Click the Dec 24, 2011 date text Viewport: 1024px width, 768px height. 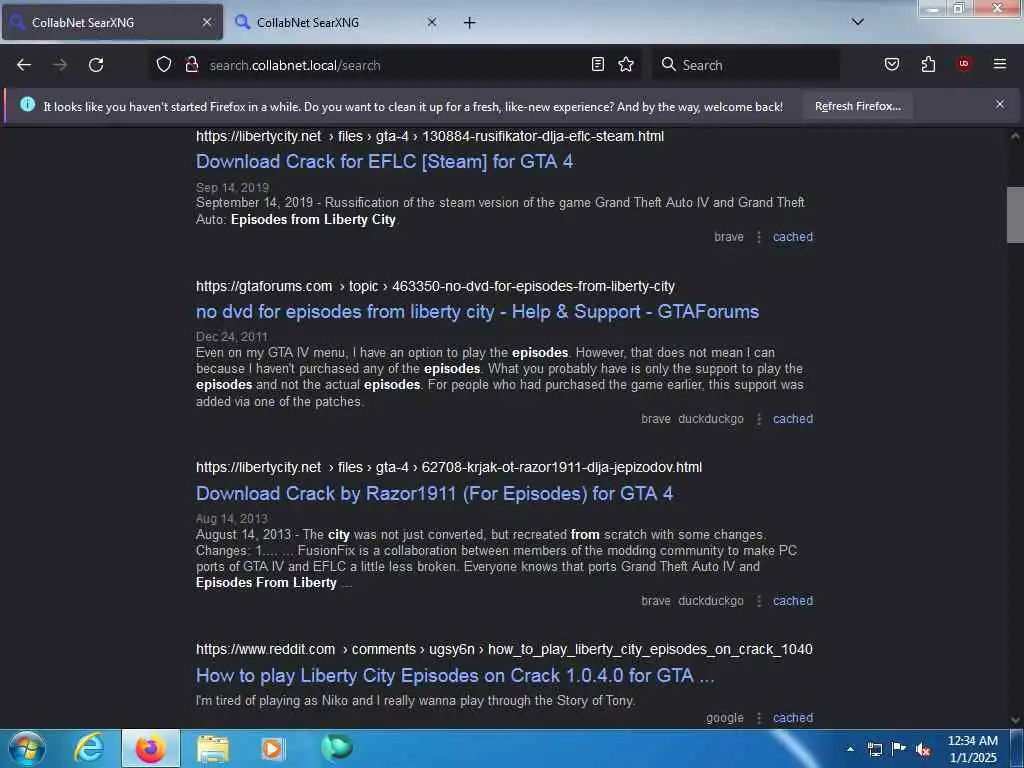point(232,337)
